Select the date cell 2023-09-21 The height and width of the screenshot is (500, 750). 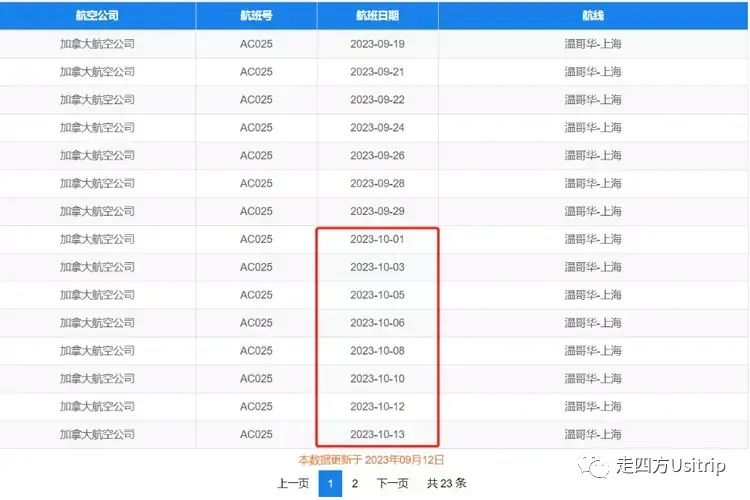pyautogui.click(x=377, y=72)
